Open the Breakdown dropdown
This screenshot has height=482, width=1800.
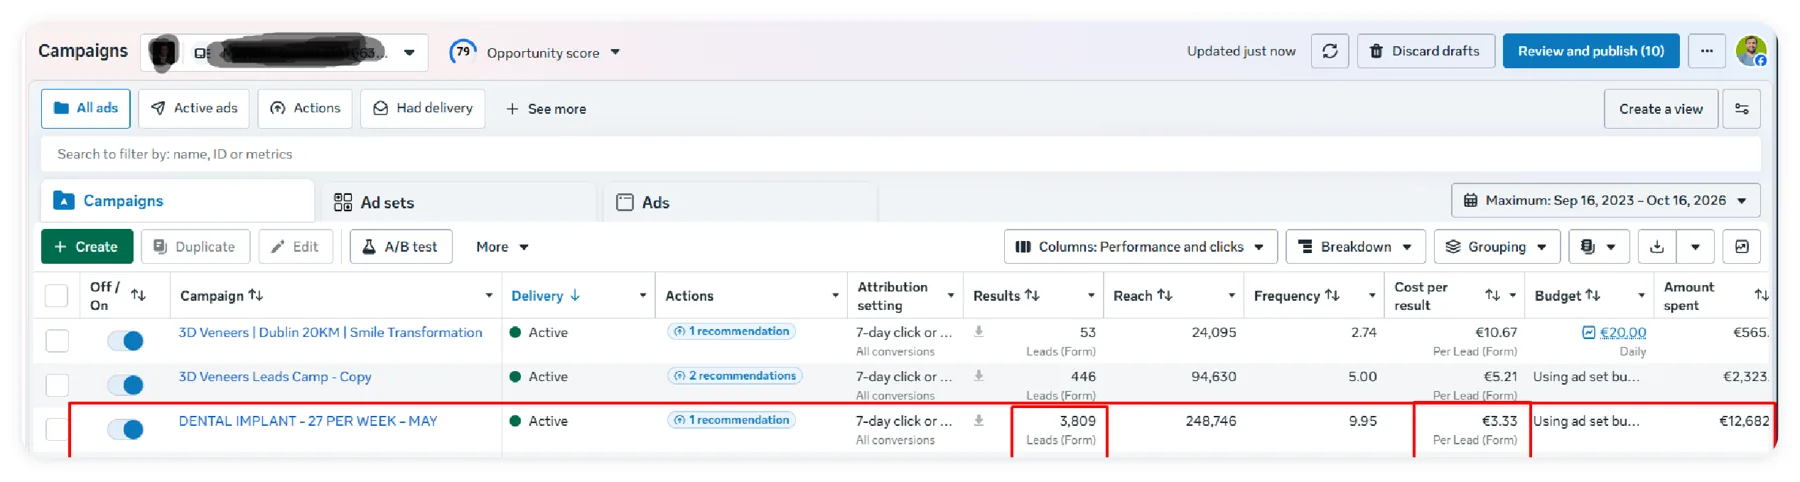(1355, 247)
